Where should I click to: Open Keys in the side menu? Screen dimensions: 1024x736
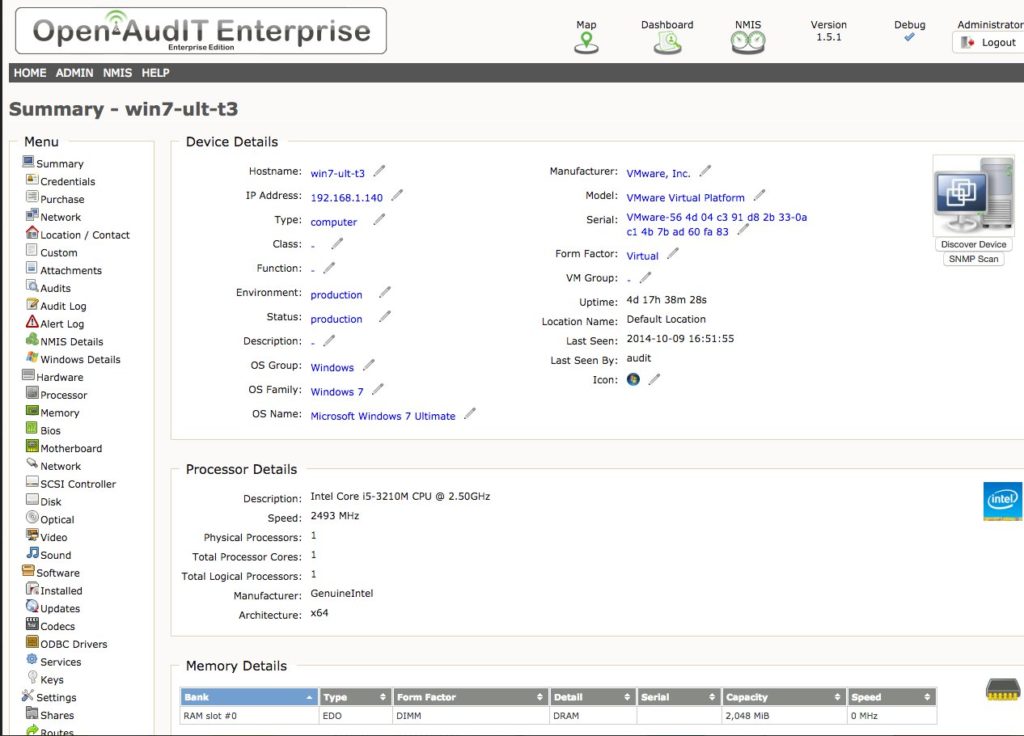coord(52,680)
